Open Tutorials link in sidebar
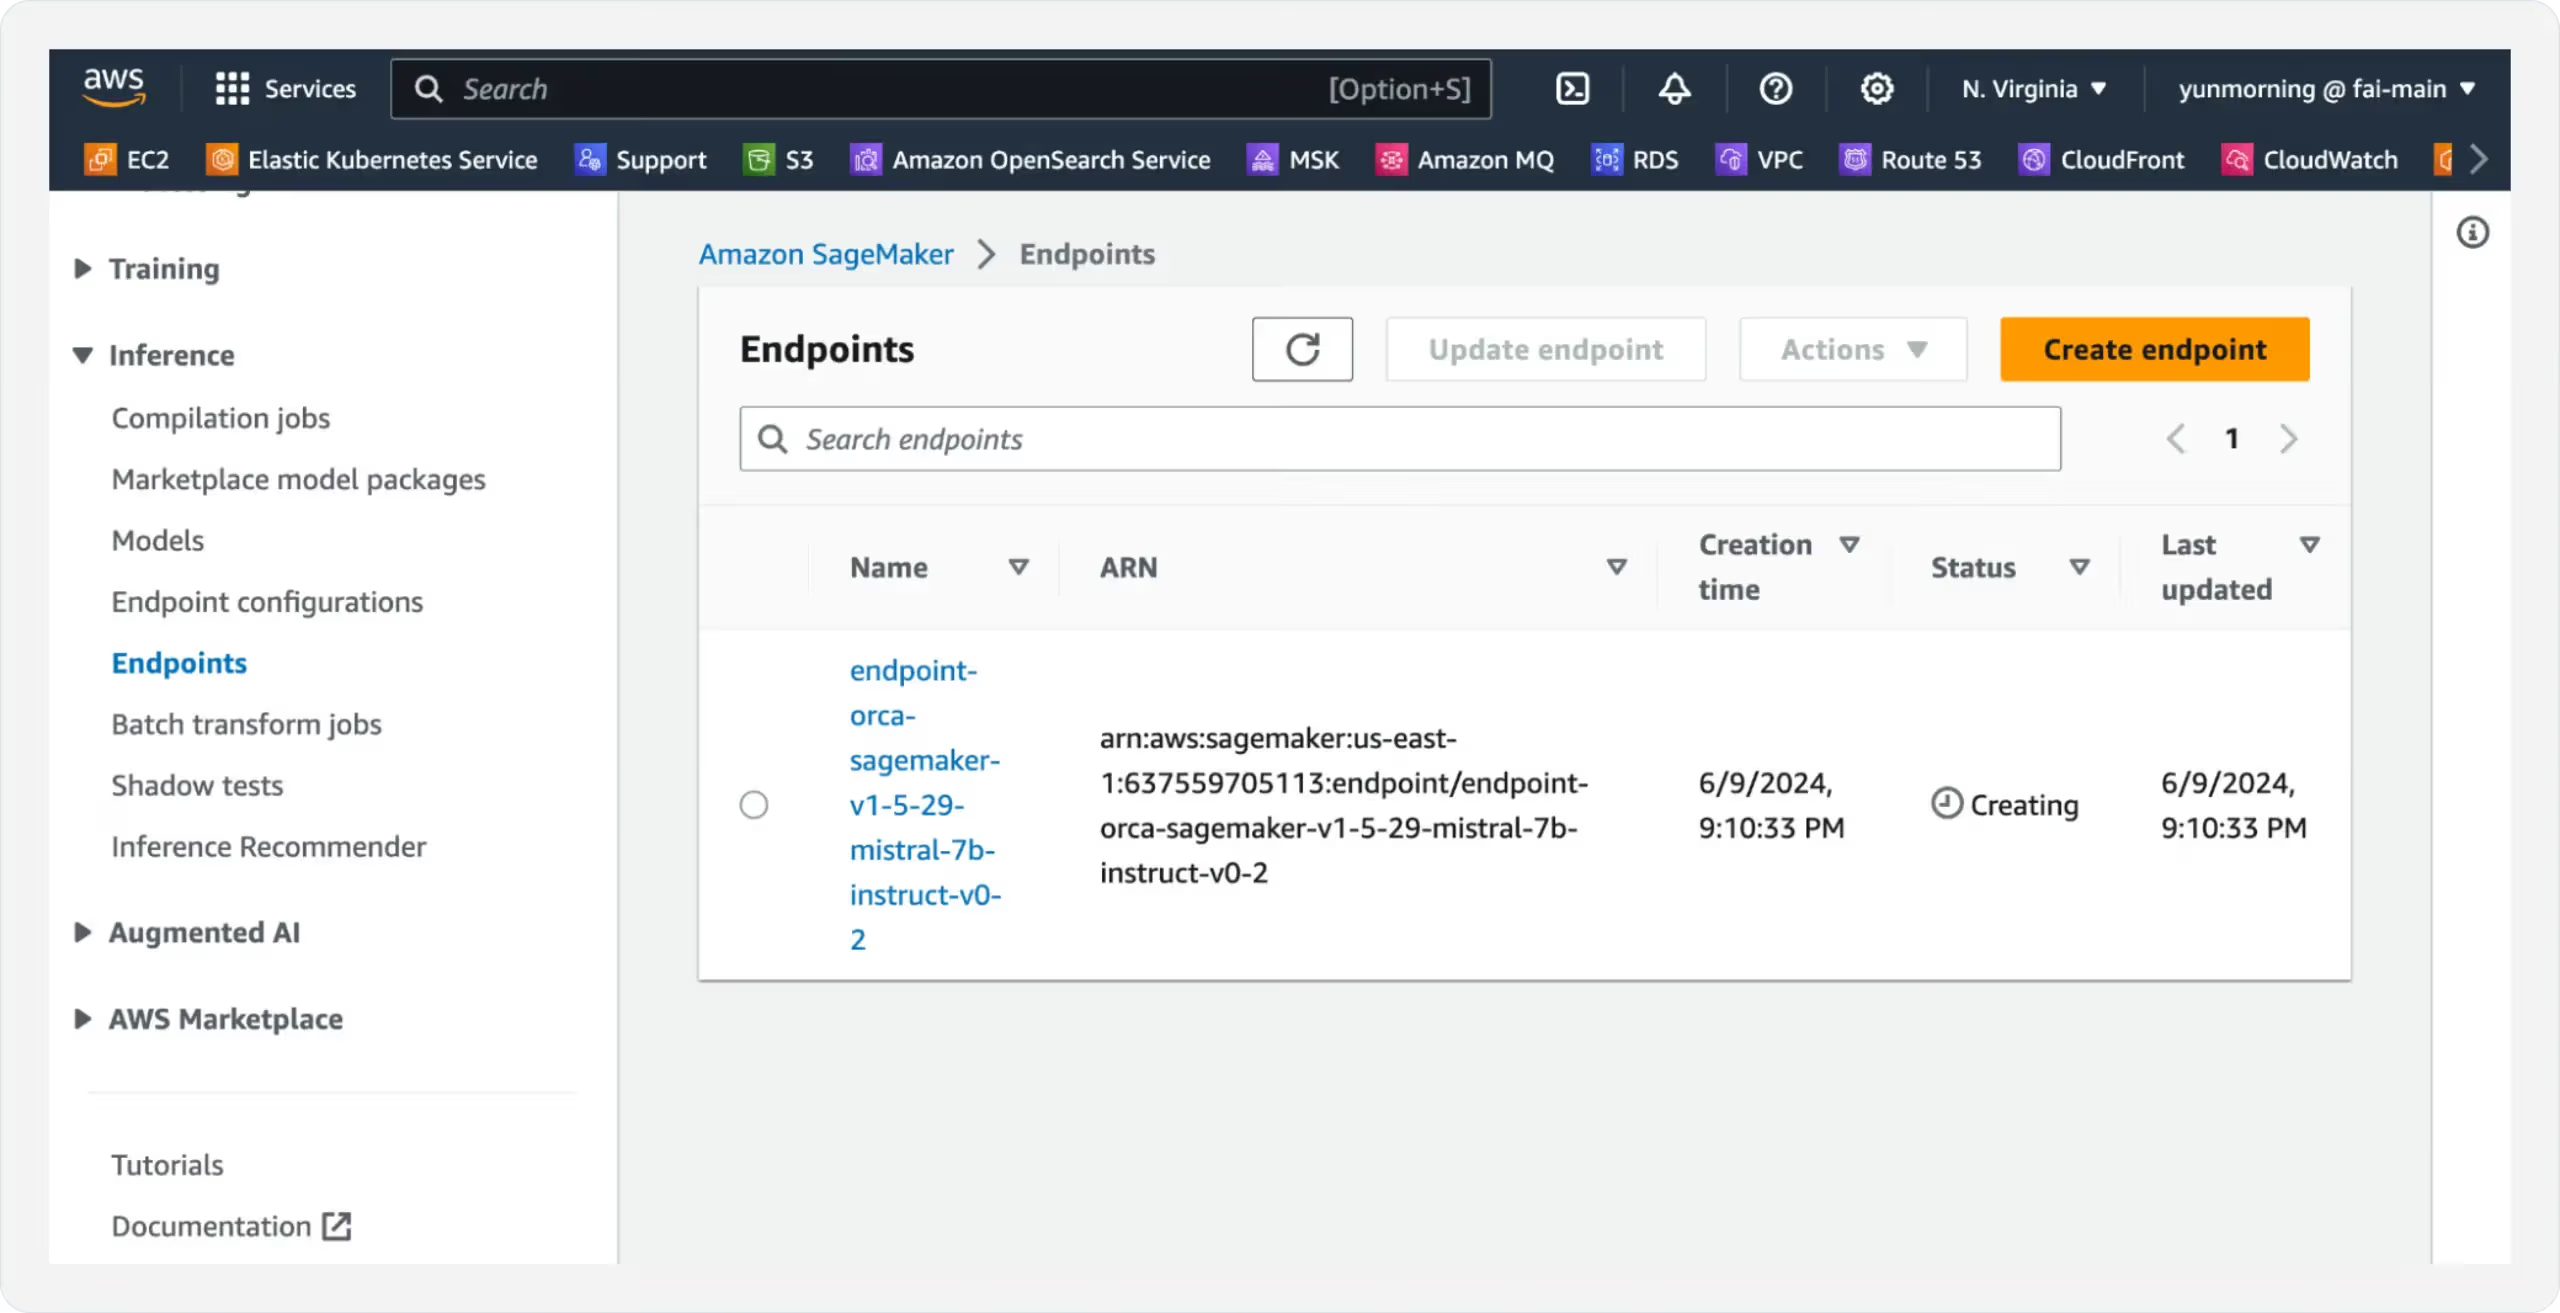 [x=167, y=1165]
